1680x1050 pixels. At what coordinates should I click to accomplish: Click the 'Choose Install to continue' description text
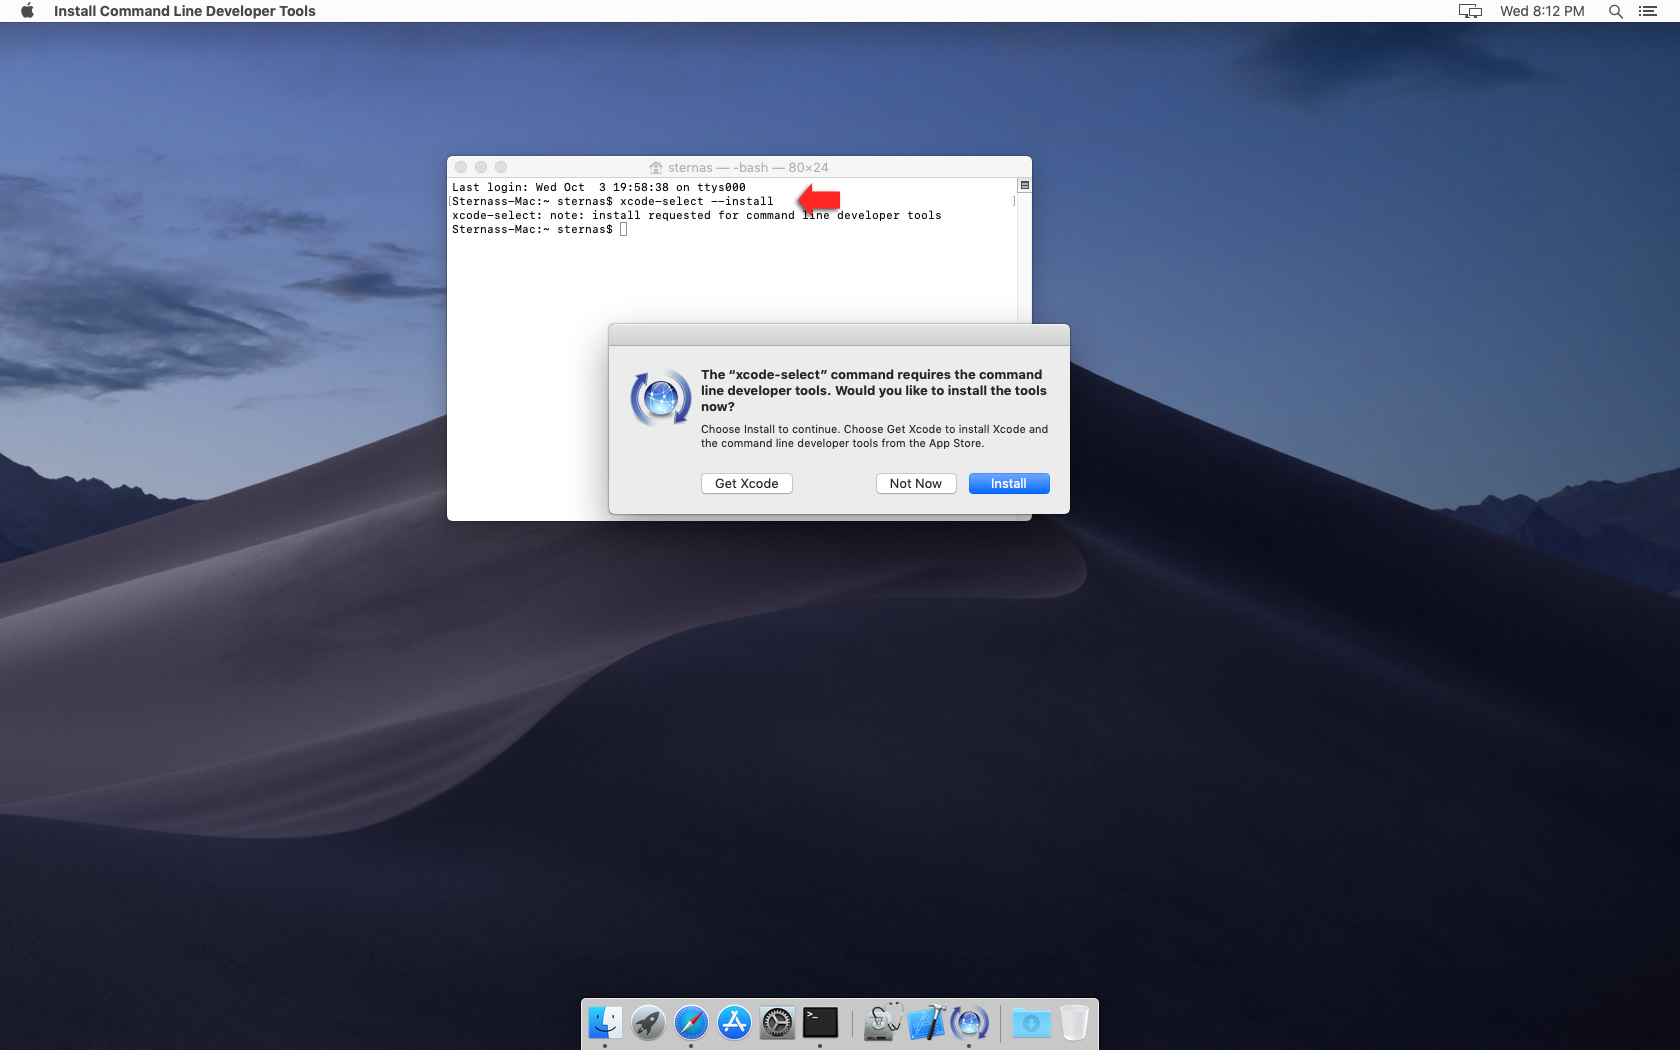click(874, 436)
